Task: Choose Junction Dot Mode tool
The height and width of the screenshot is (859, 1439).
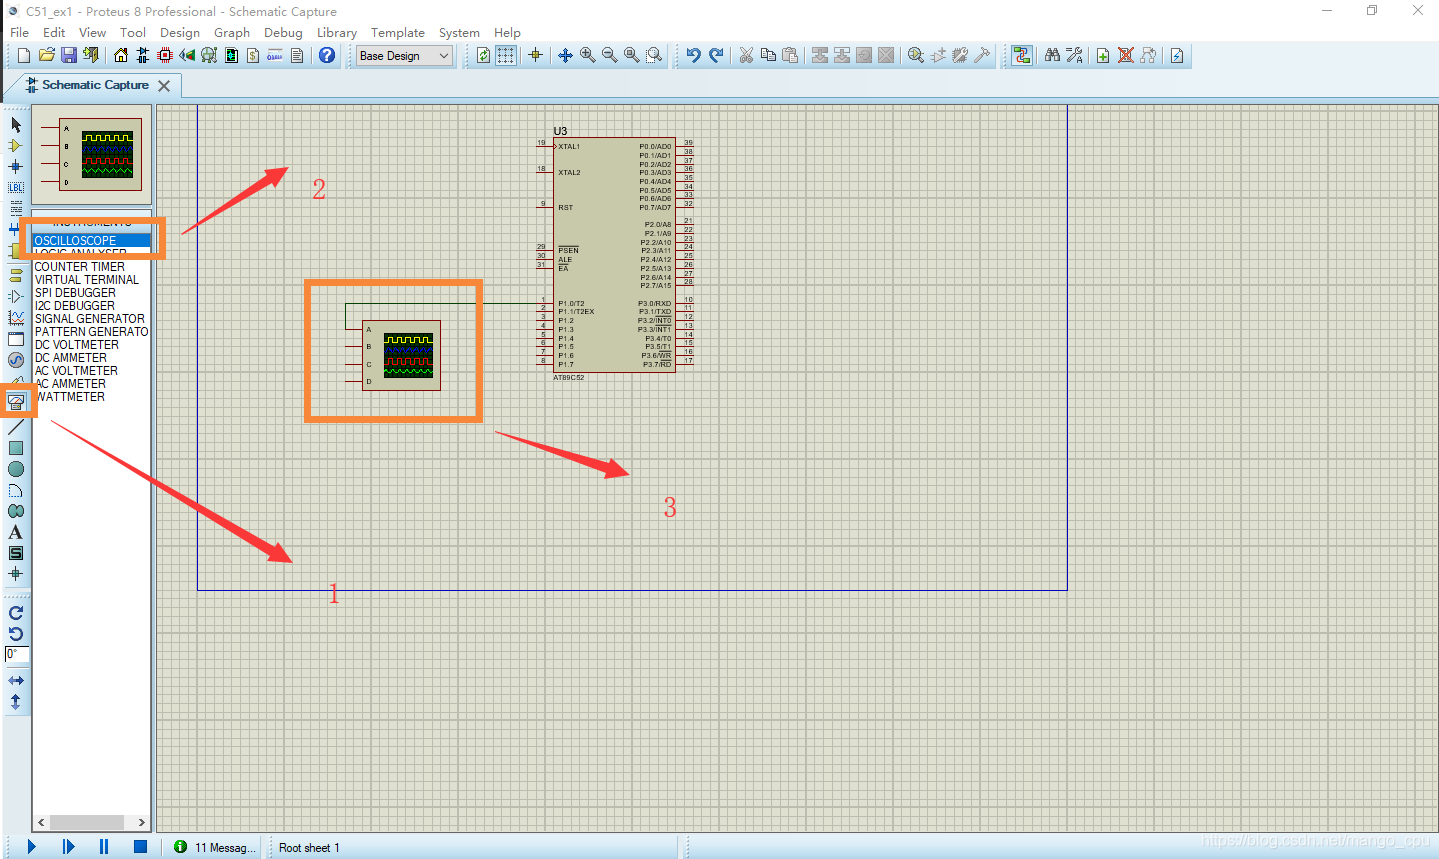Action: coord(16,167)
